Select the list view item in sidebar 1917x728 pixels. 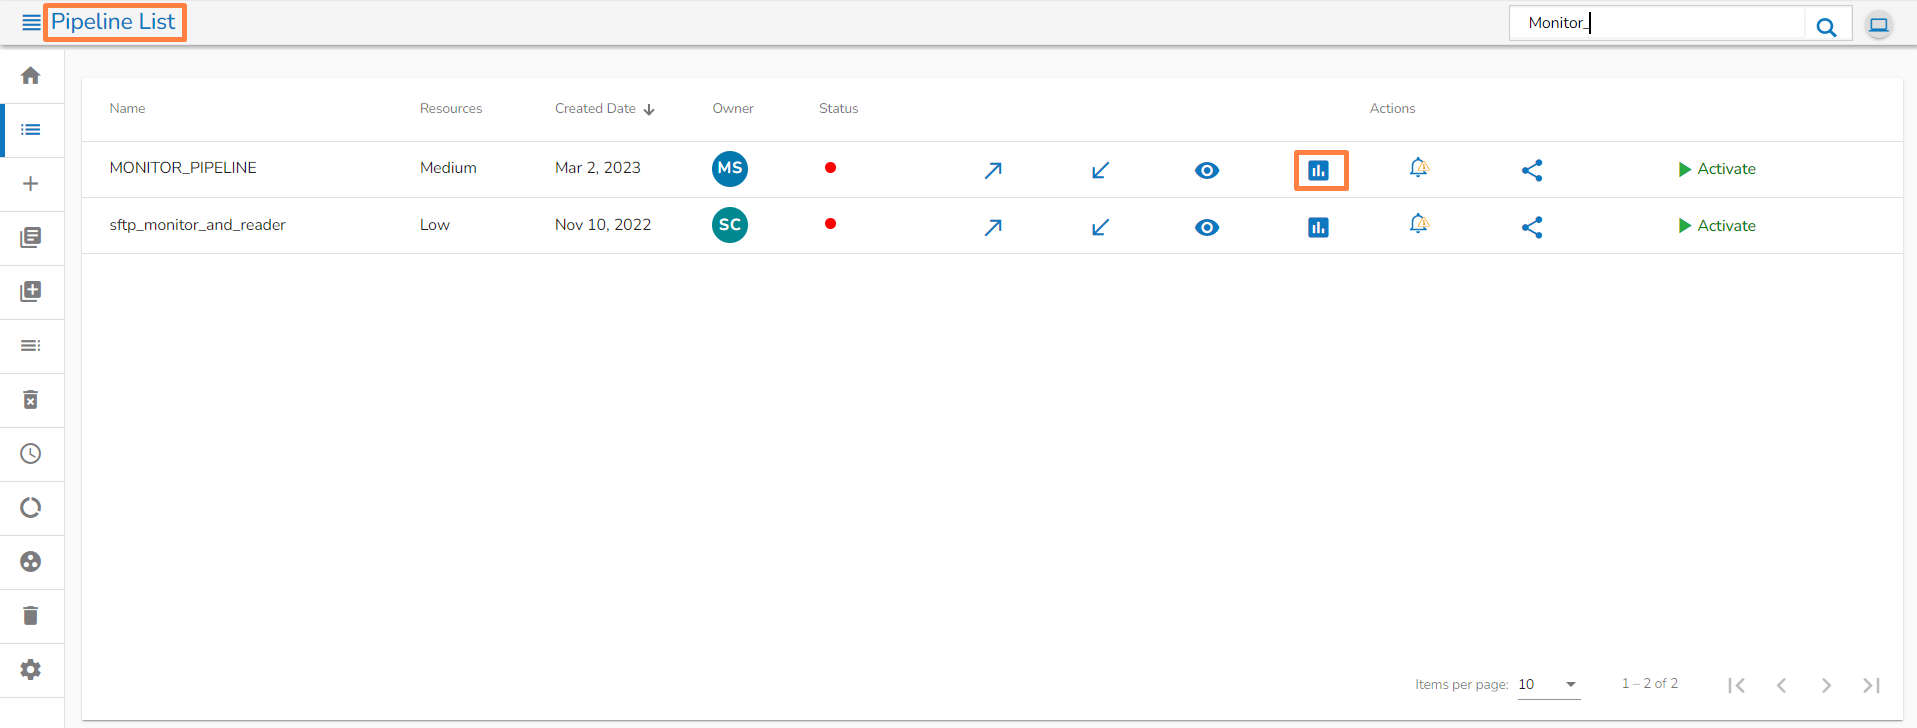click(x=31, y=130)
